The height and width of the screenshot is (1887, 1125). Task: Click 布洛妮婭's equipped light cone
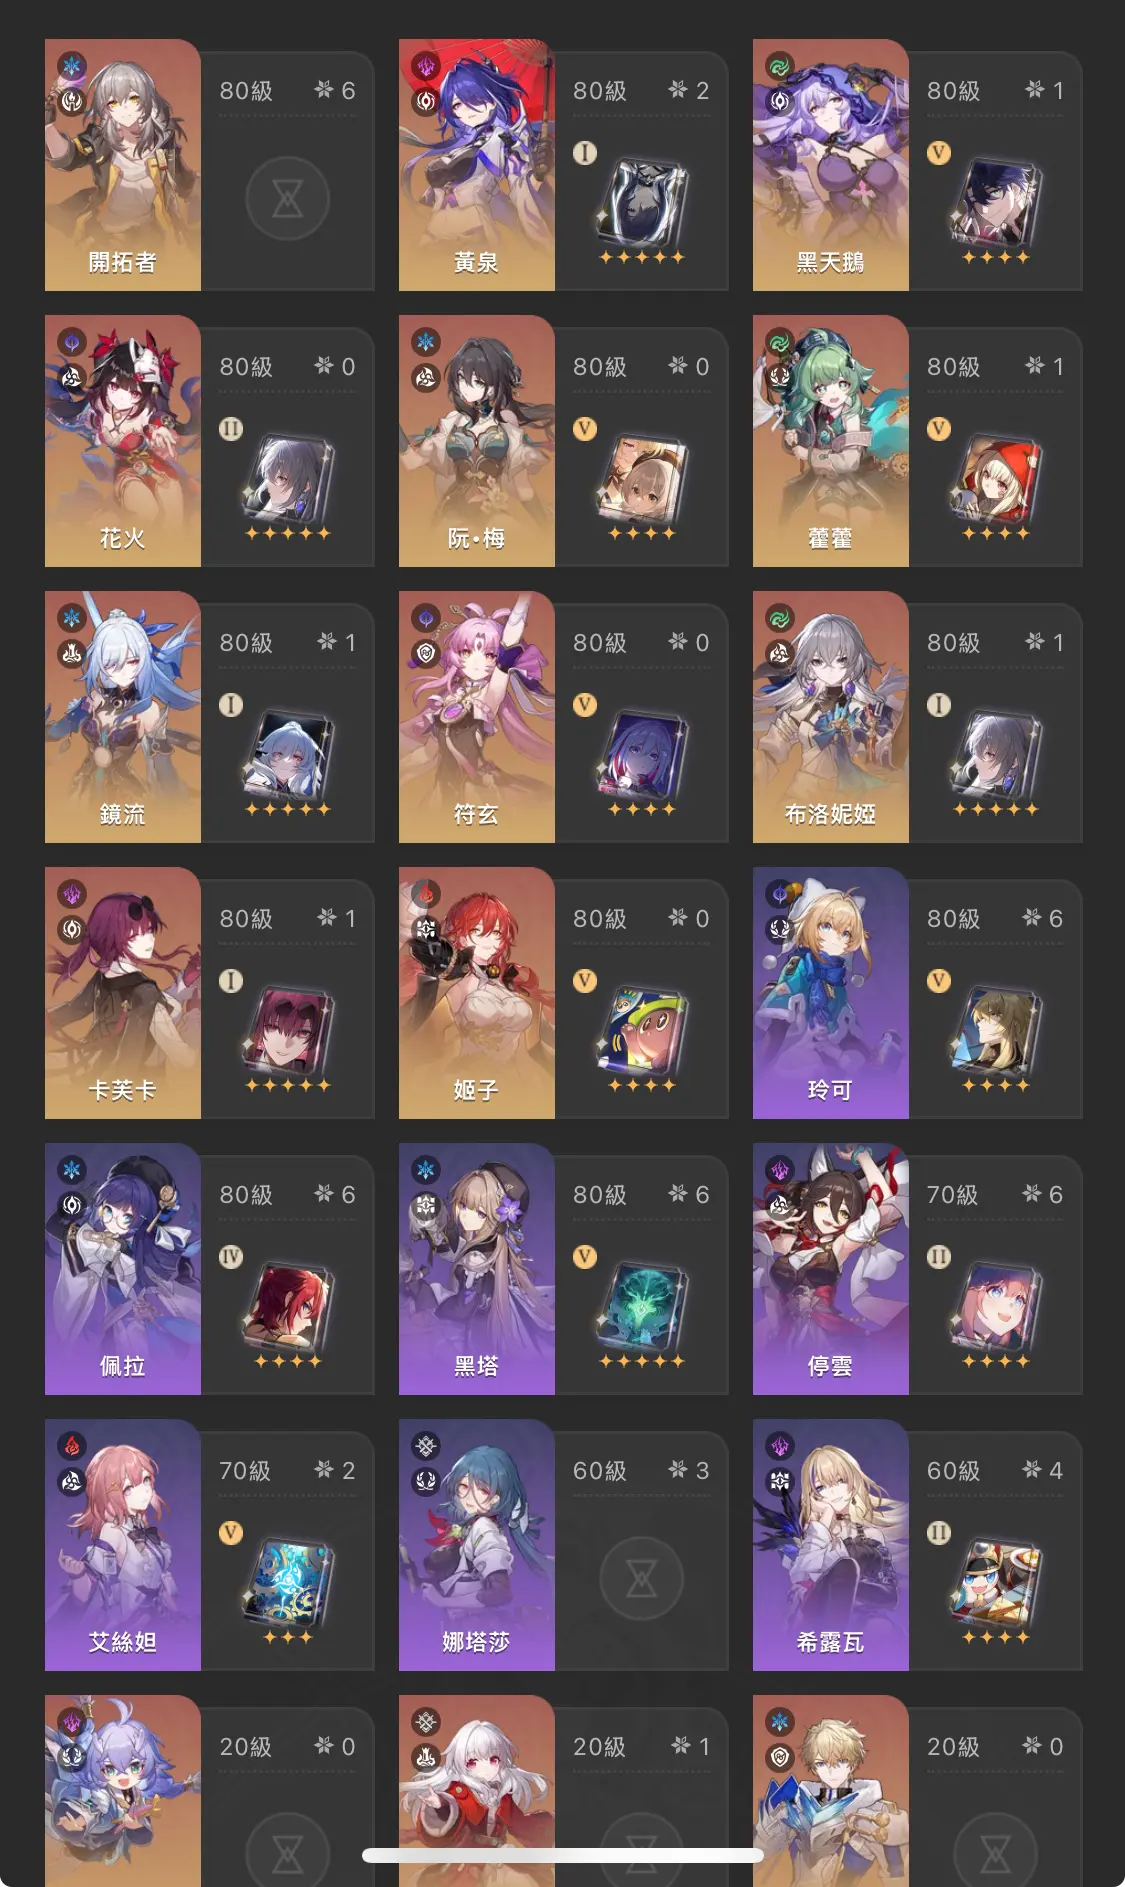[x=995, y=754]
